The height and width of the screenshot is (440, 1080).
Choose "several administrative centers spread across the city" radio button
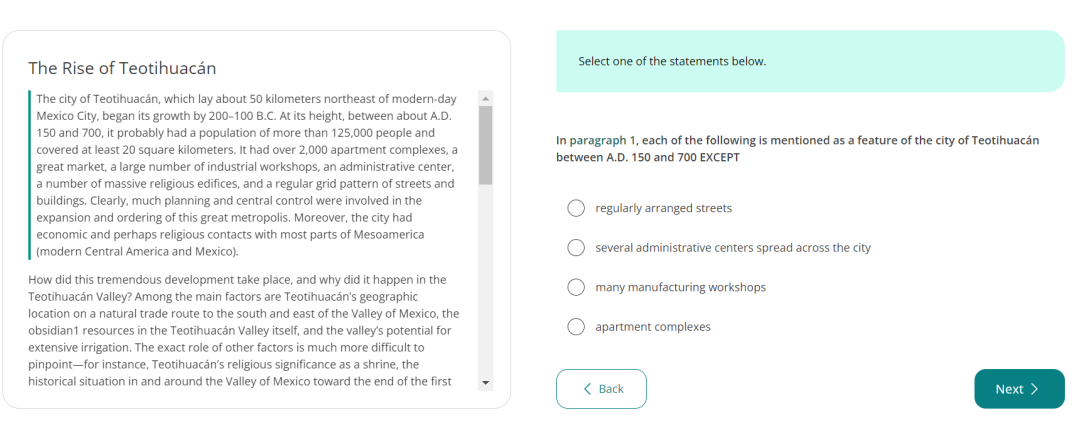tap(576, 247)
